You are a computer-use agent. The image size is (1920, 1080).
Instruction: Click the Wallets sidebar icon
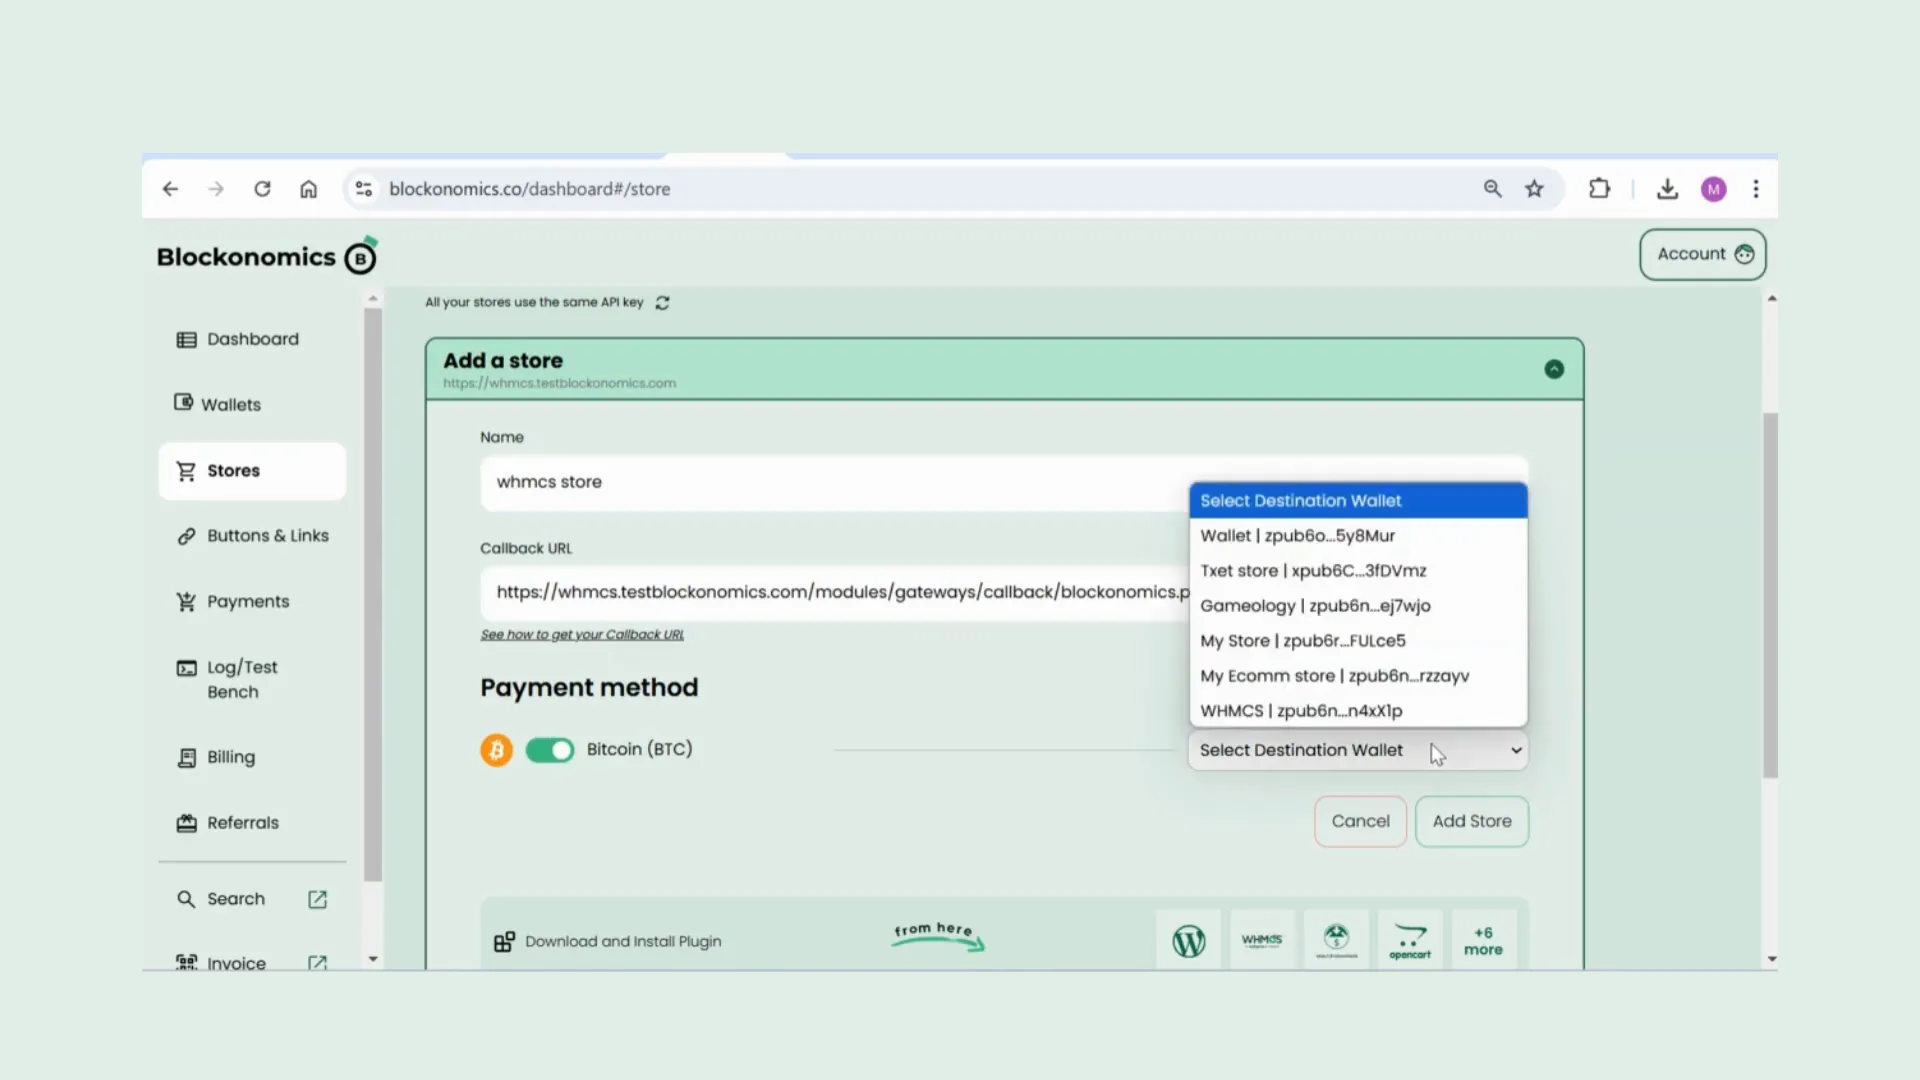(185, 404)
